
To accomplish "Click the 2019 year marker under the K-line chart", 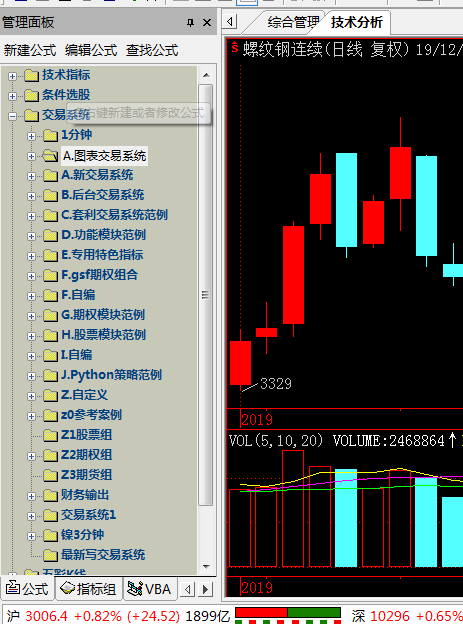I will [x=257, y=419].
